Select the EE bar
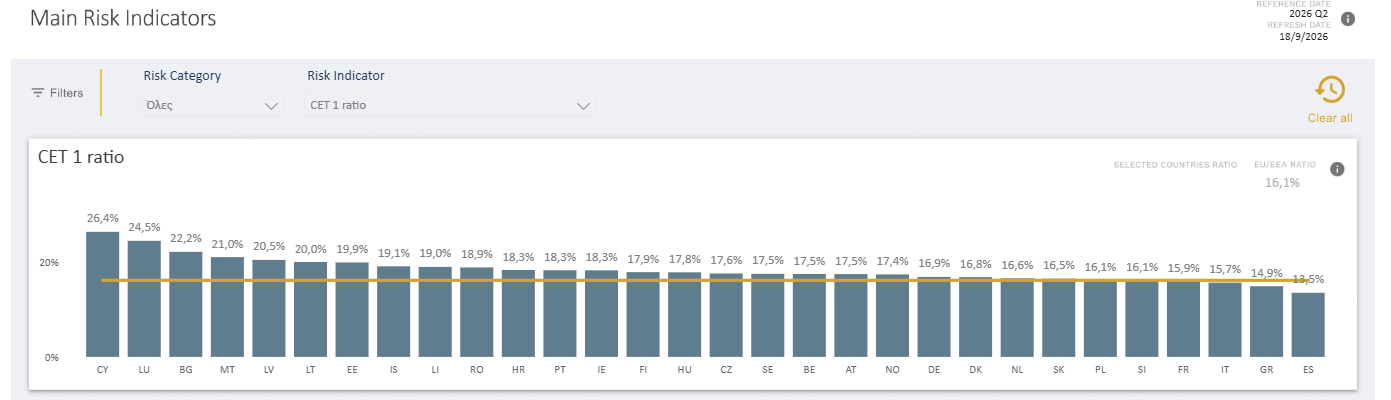1391x400 pixels. coord(352,310)
